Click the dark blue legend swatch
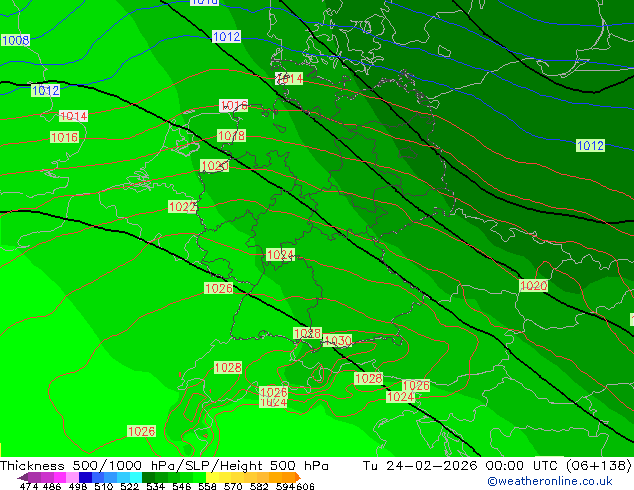634x490 pixels. pyautogui.click(x=85, y=477)
